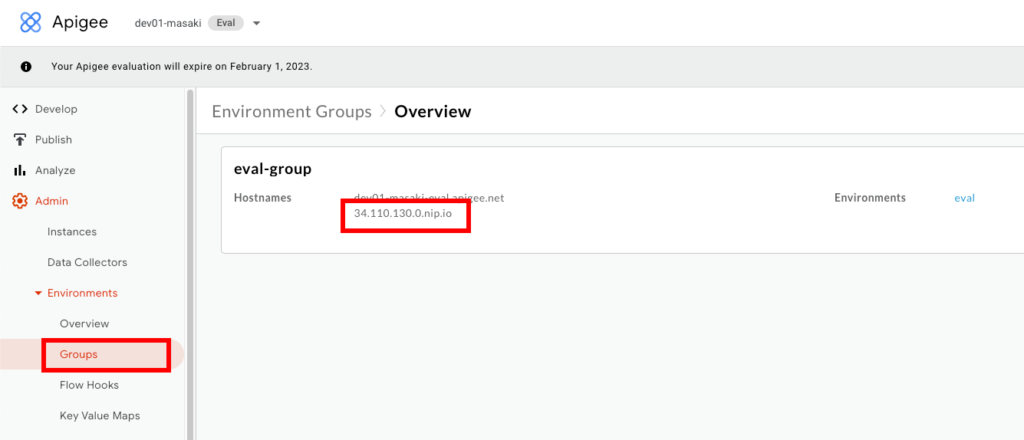The image size is (1024, 440).
Task: Click the Develop code brackets icon
Action: point(19,109)
